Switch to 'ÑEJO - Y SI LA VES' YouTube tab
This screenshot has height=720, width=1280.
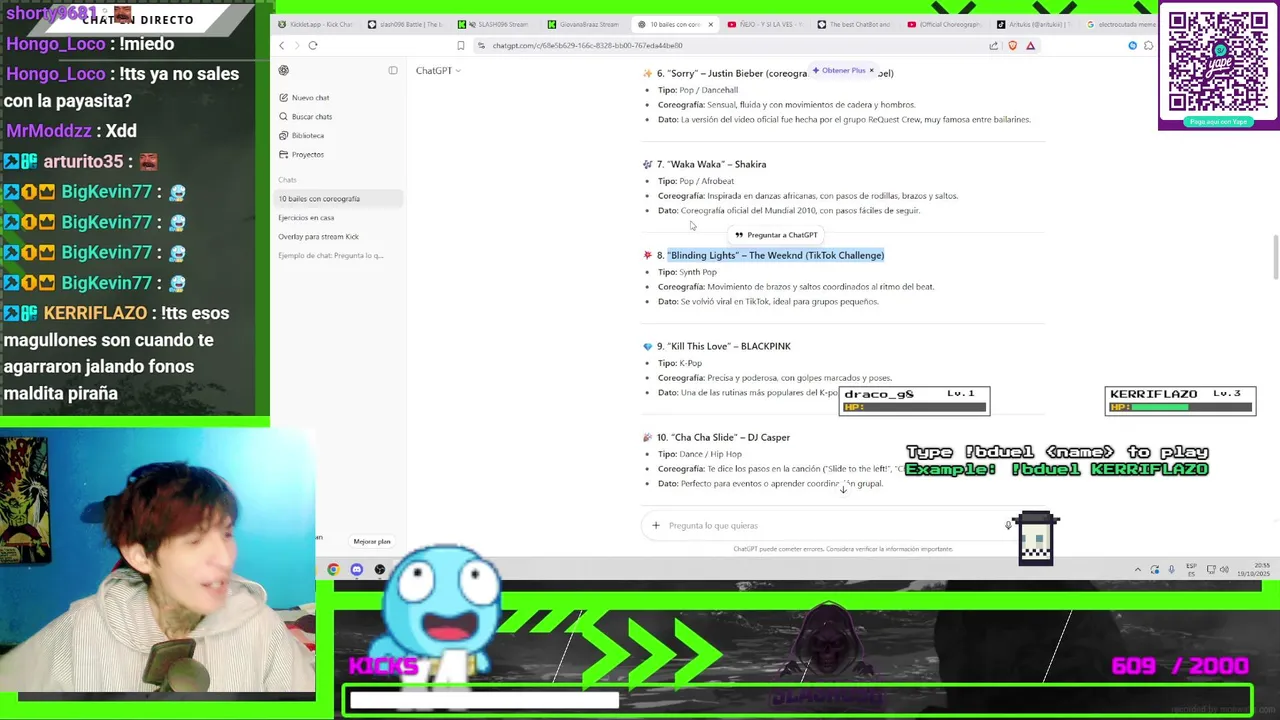pos(767,24)
